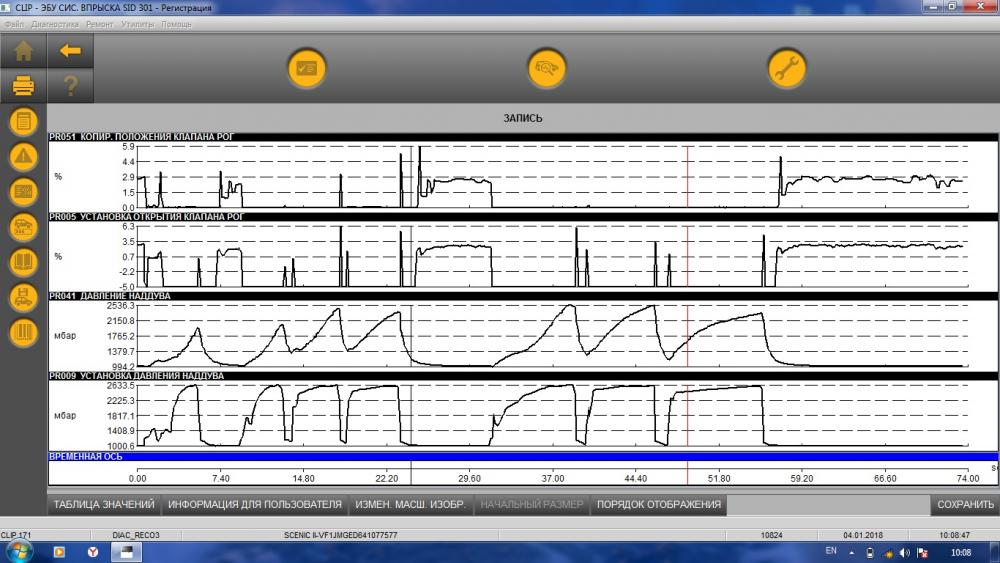1000x563 pixels.
Task: Click the Home icon in toolbar
Action: coord(24,51)
